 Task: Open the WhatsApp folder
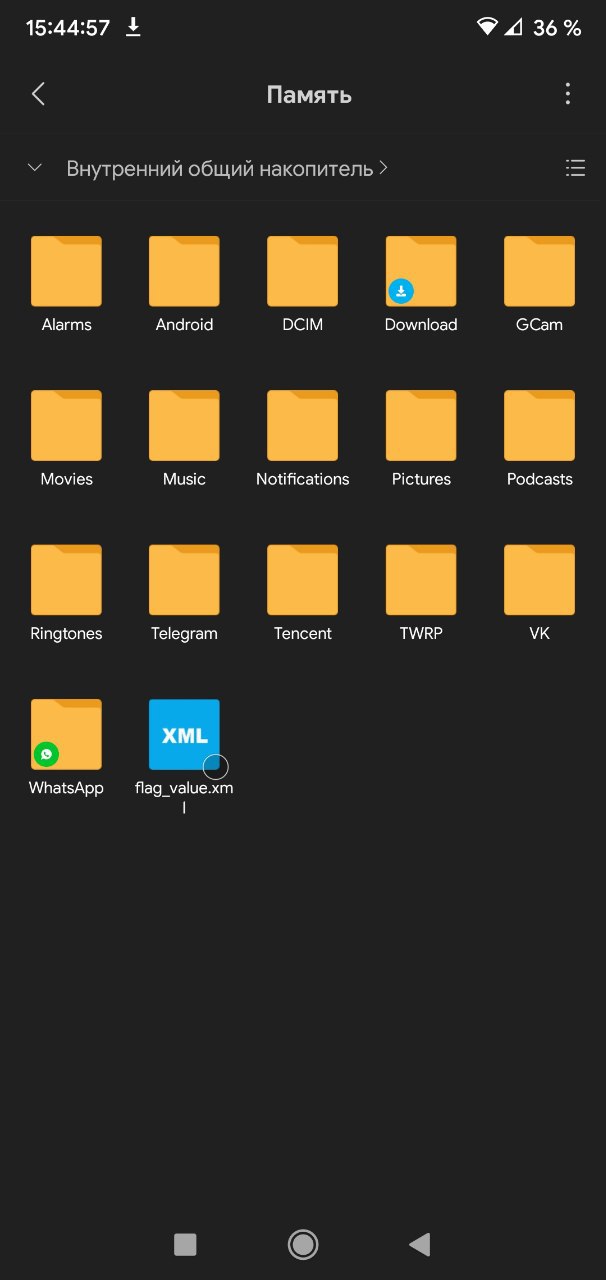(66, 734)
